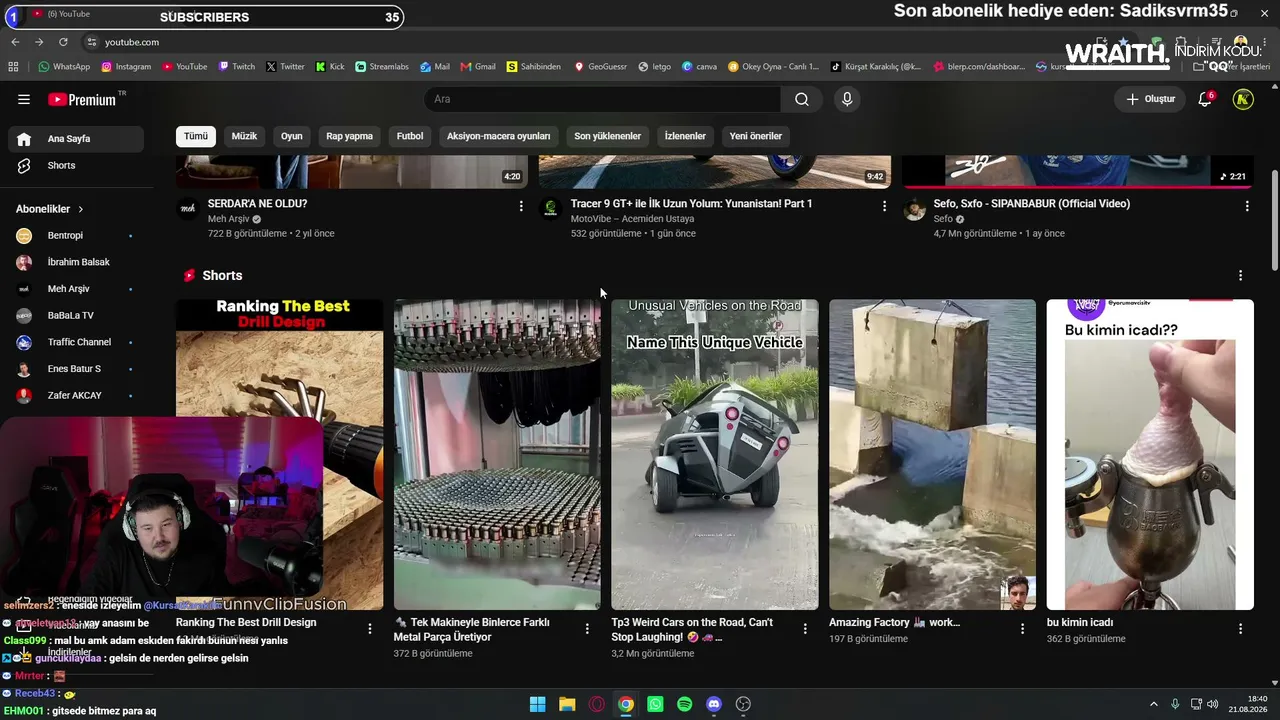Click the Sefo channel avatar beside SIPANBABUR video
This screenshot has height=720, width=1280.
click(914, 210)
